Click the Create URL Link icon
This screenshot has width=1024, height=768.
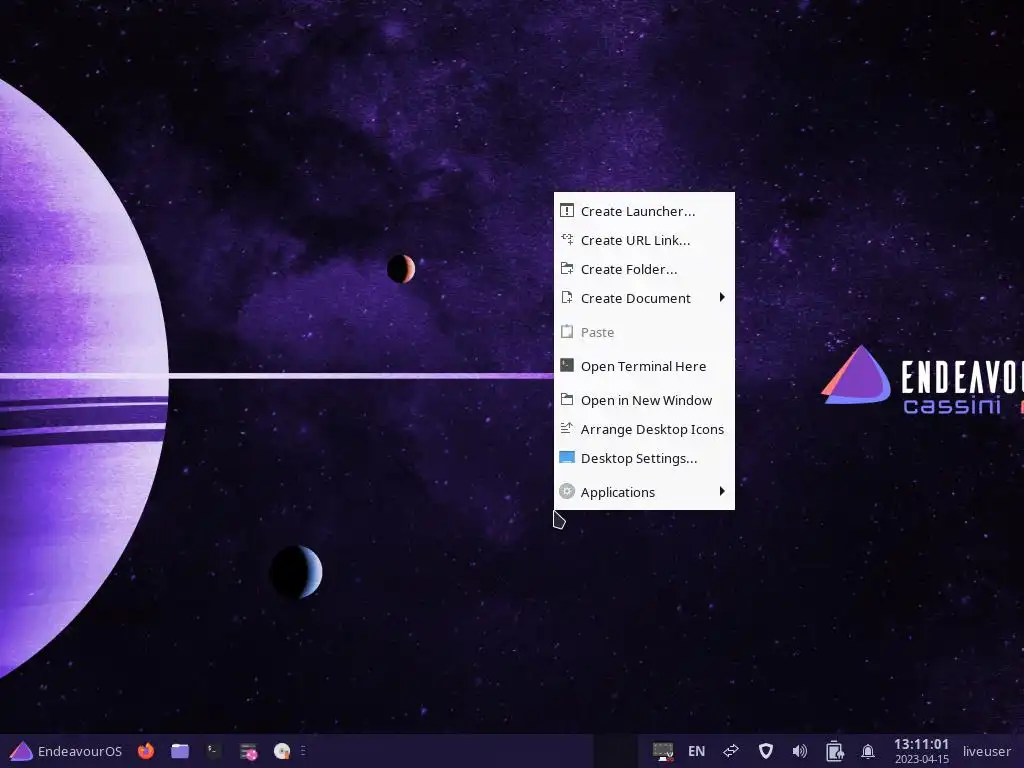(567, 239)
